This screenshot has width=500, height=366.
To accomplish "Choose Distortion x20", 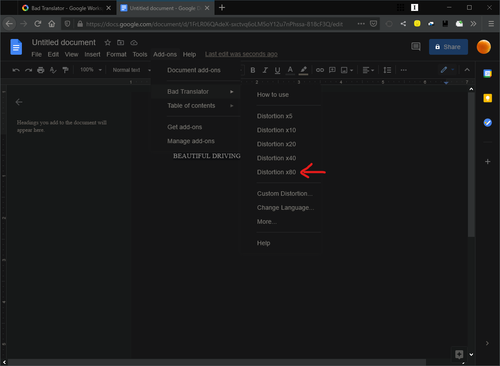I will [281, 144].
